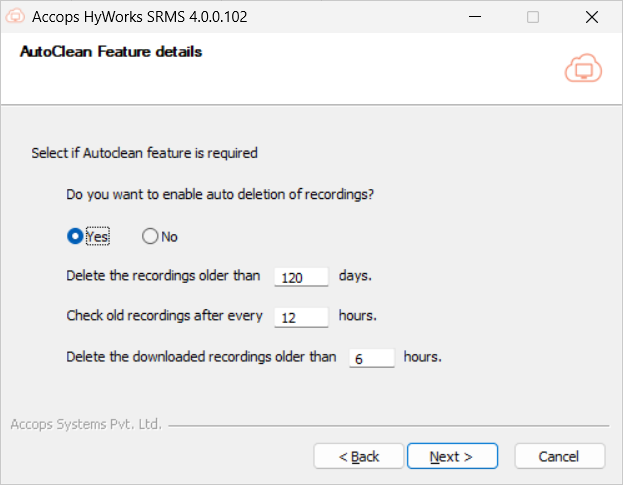The height and width of the screenshot is (485, 623).
Task: Click the recordings older than days field
Action: tap(301, 277)
